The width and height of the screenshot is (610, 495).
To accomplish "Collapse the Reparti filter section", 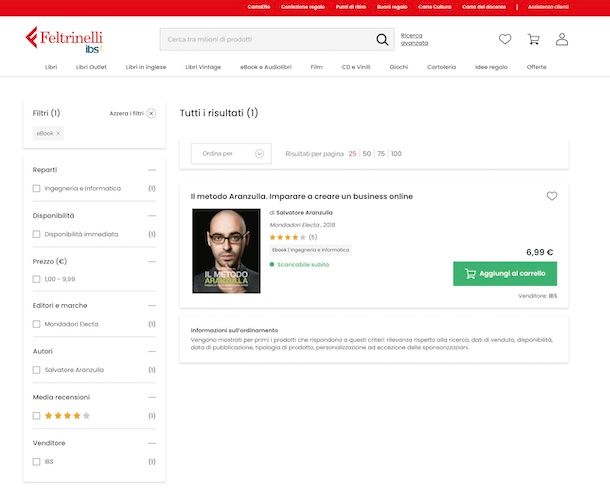I will coord(152,170).
